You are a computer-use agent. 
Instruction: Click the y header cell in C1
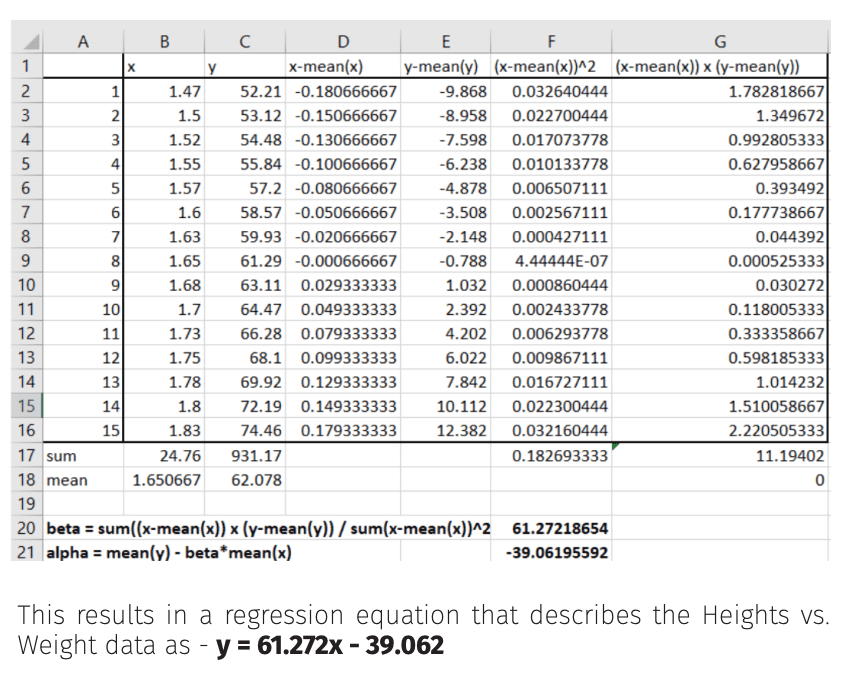(245, 66)
